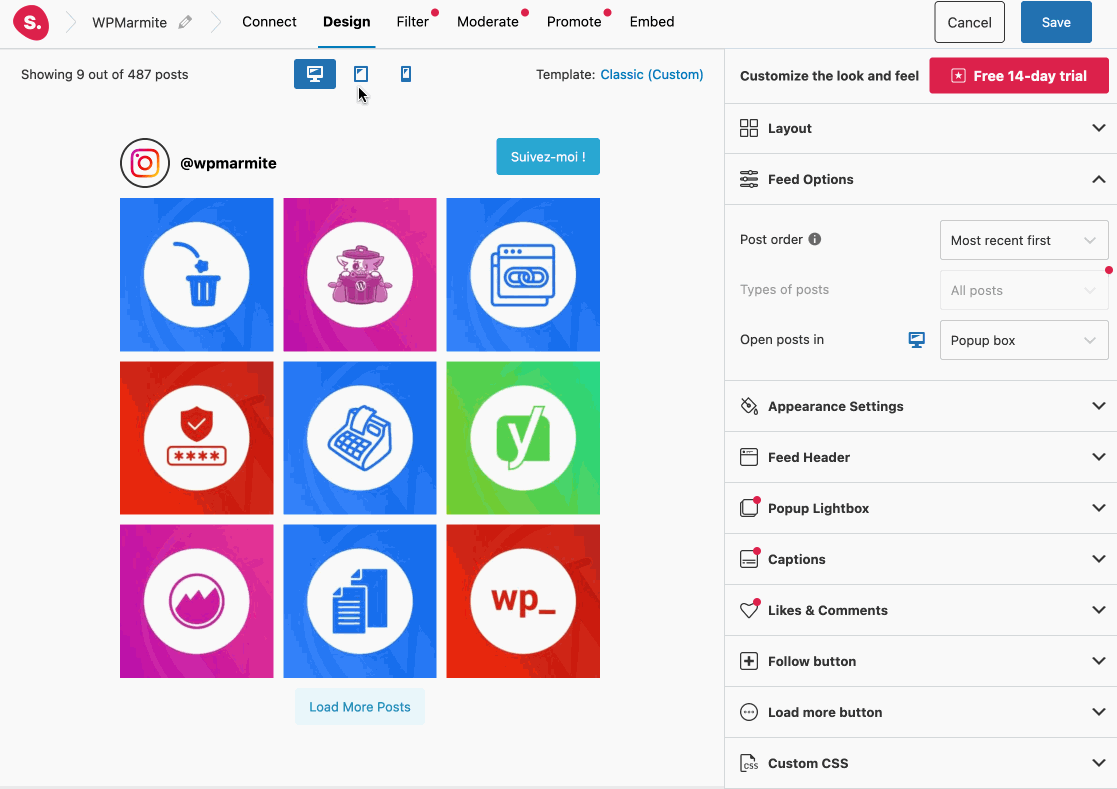Click the 'Customize the look and feel' heading
The width and height of the screenshot is (1117, 789).
coord(829,76)
